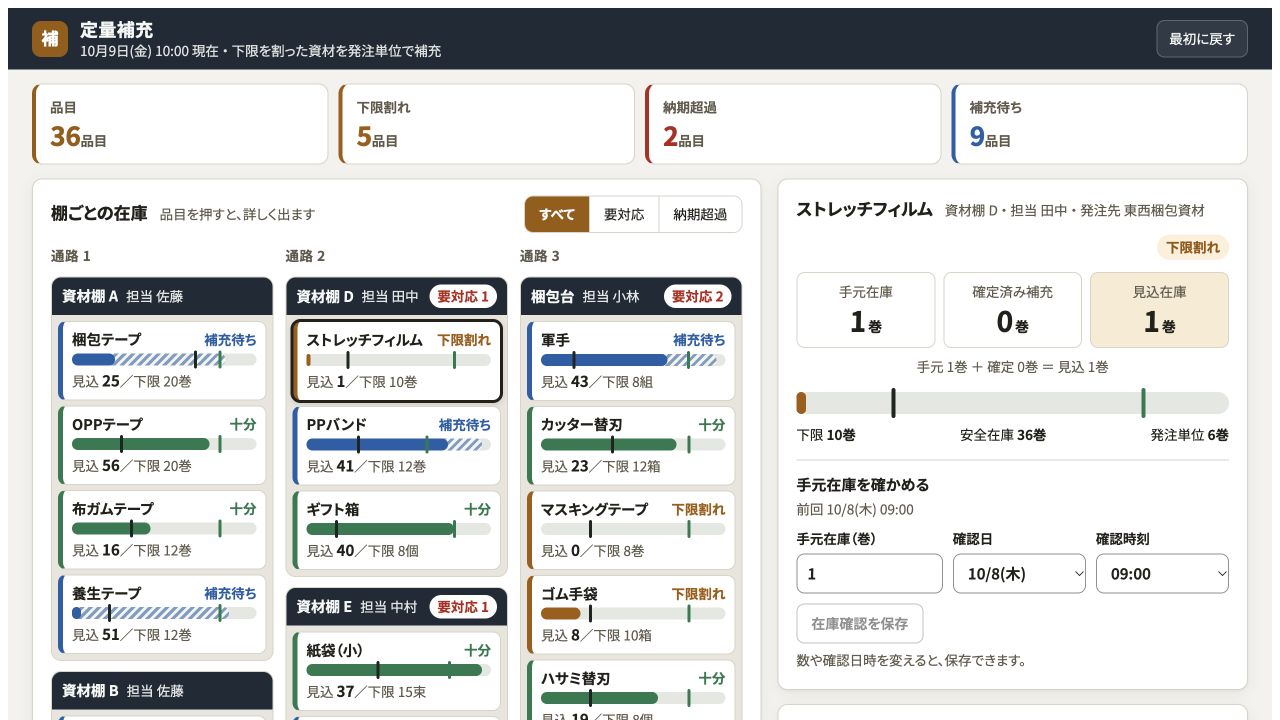Select the 布ガムテープ item card

point(162,530)
